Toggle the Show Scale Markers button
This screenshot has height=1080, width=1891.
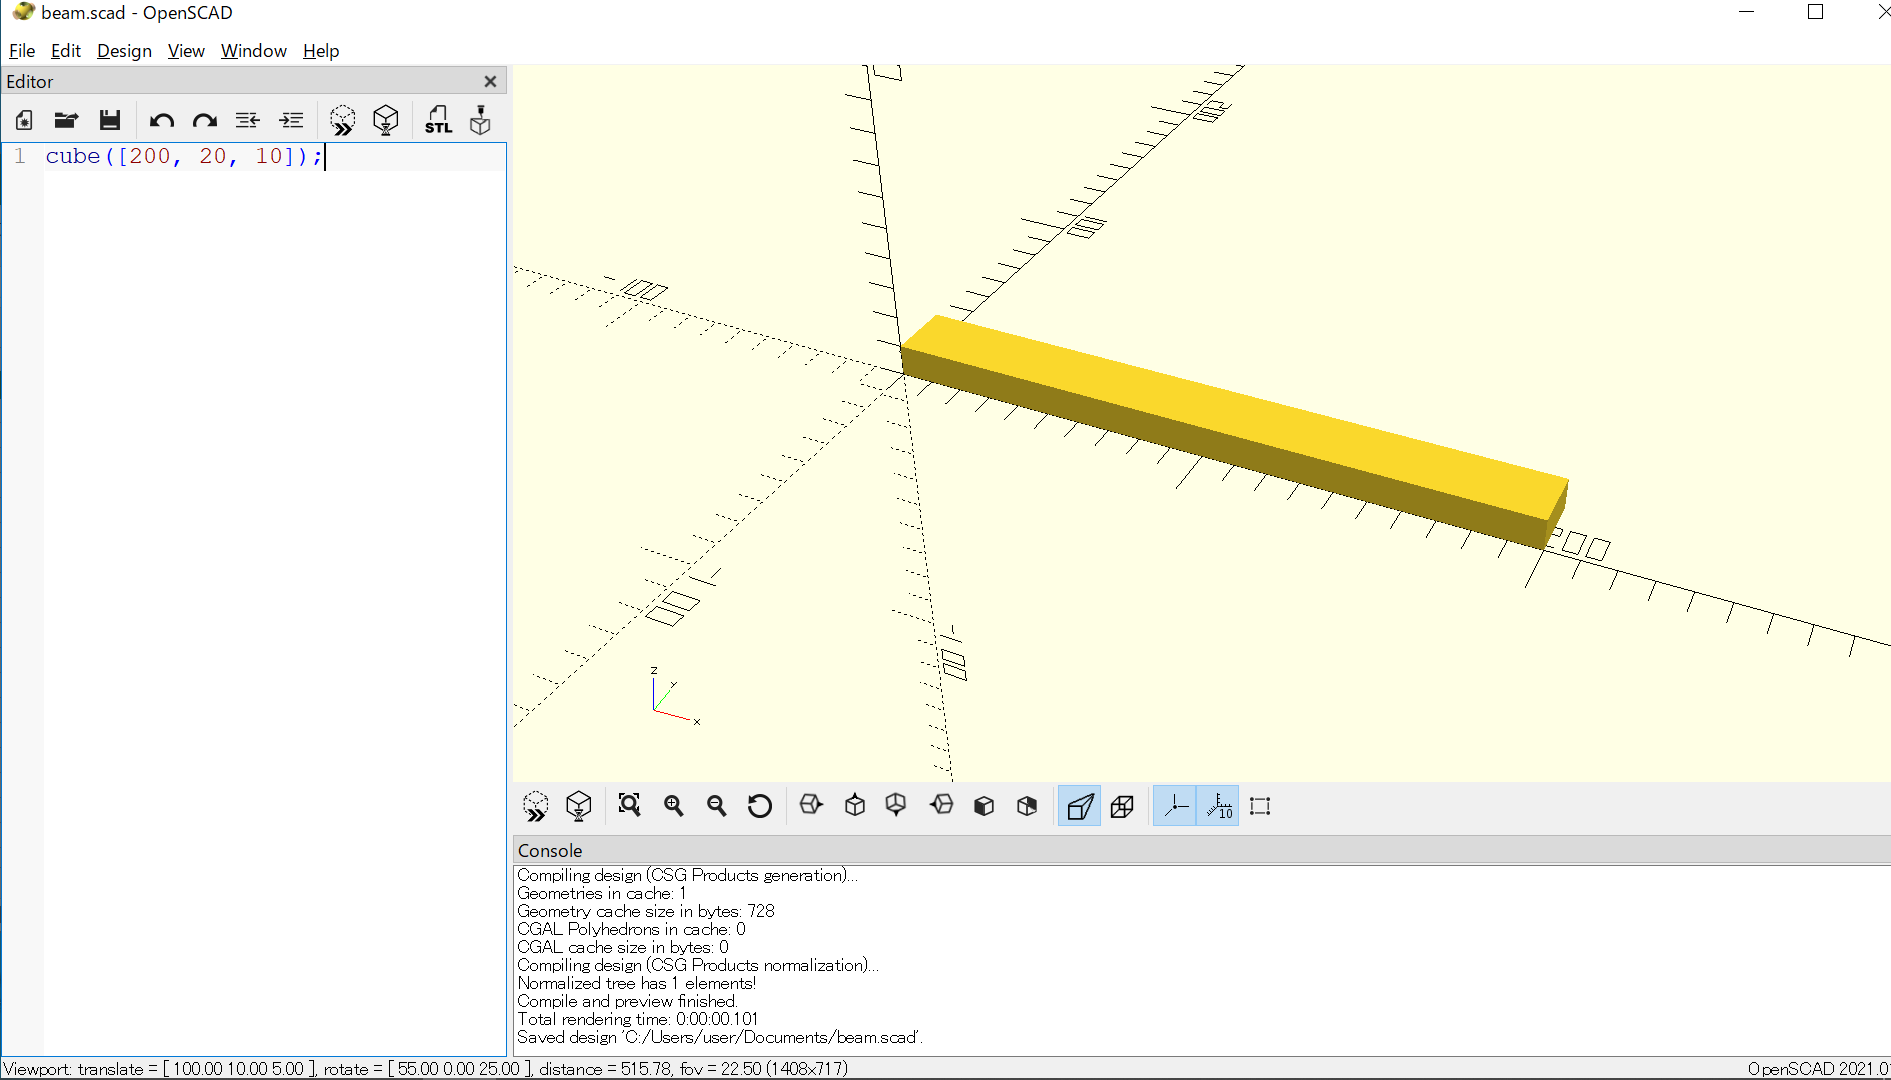pos(1218,806)
